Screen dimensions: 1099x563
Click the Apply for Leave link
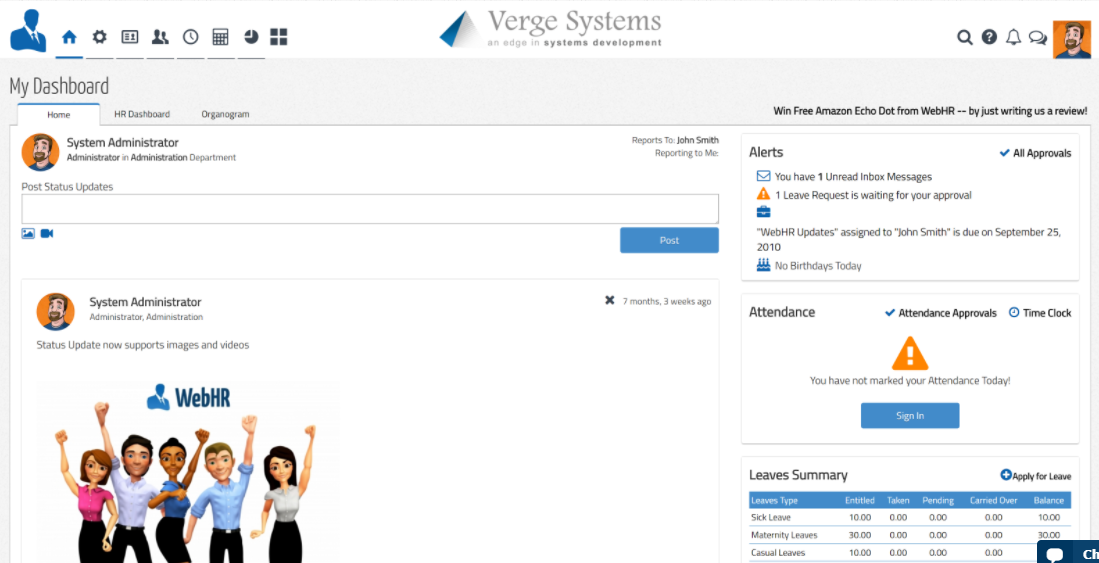pyautogui.click(x=1042, y=476)
